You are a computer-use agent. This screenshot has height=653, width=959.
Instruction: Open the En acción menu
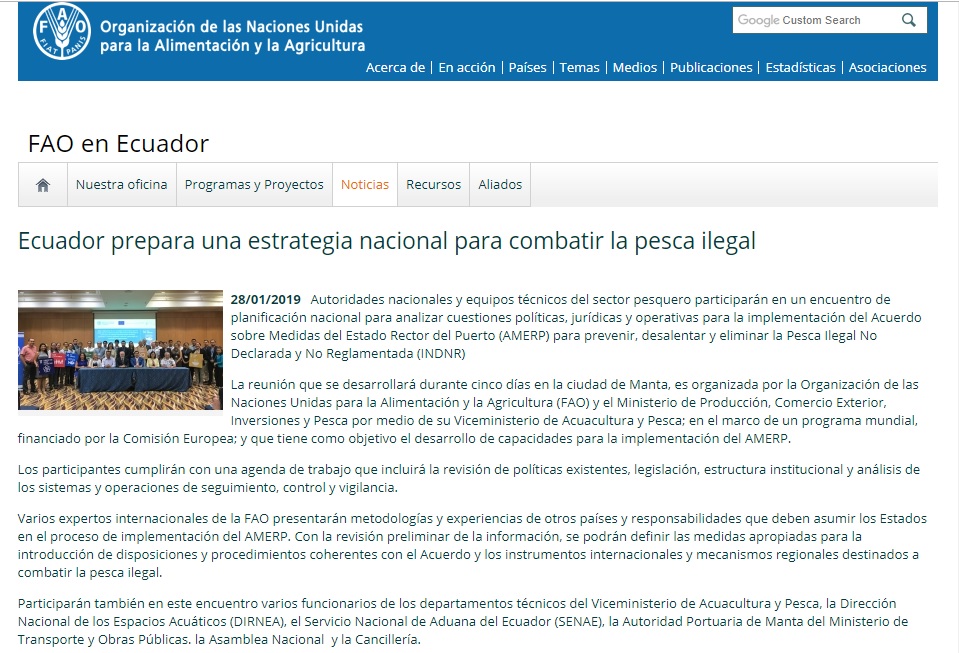467,68
